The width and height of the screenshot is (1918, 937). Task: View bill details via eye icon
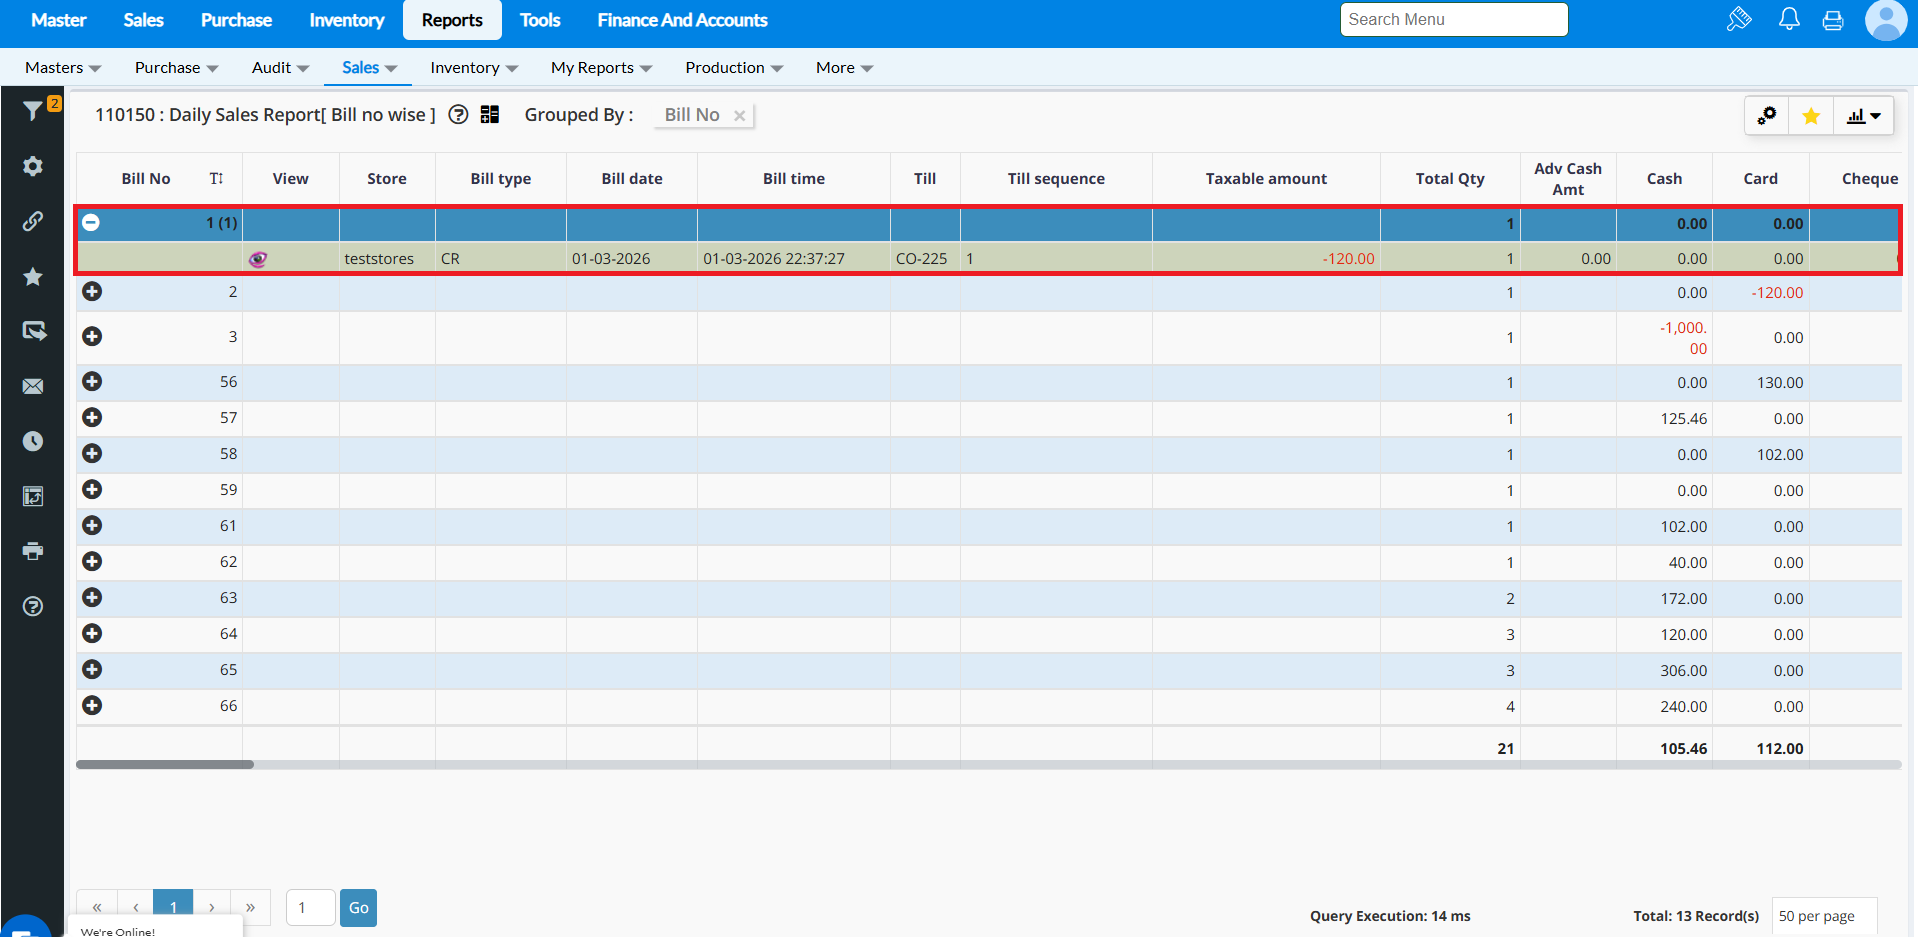click(258, 259)
